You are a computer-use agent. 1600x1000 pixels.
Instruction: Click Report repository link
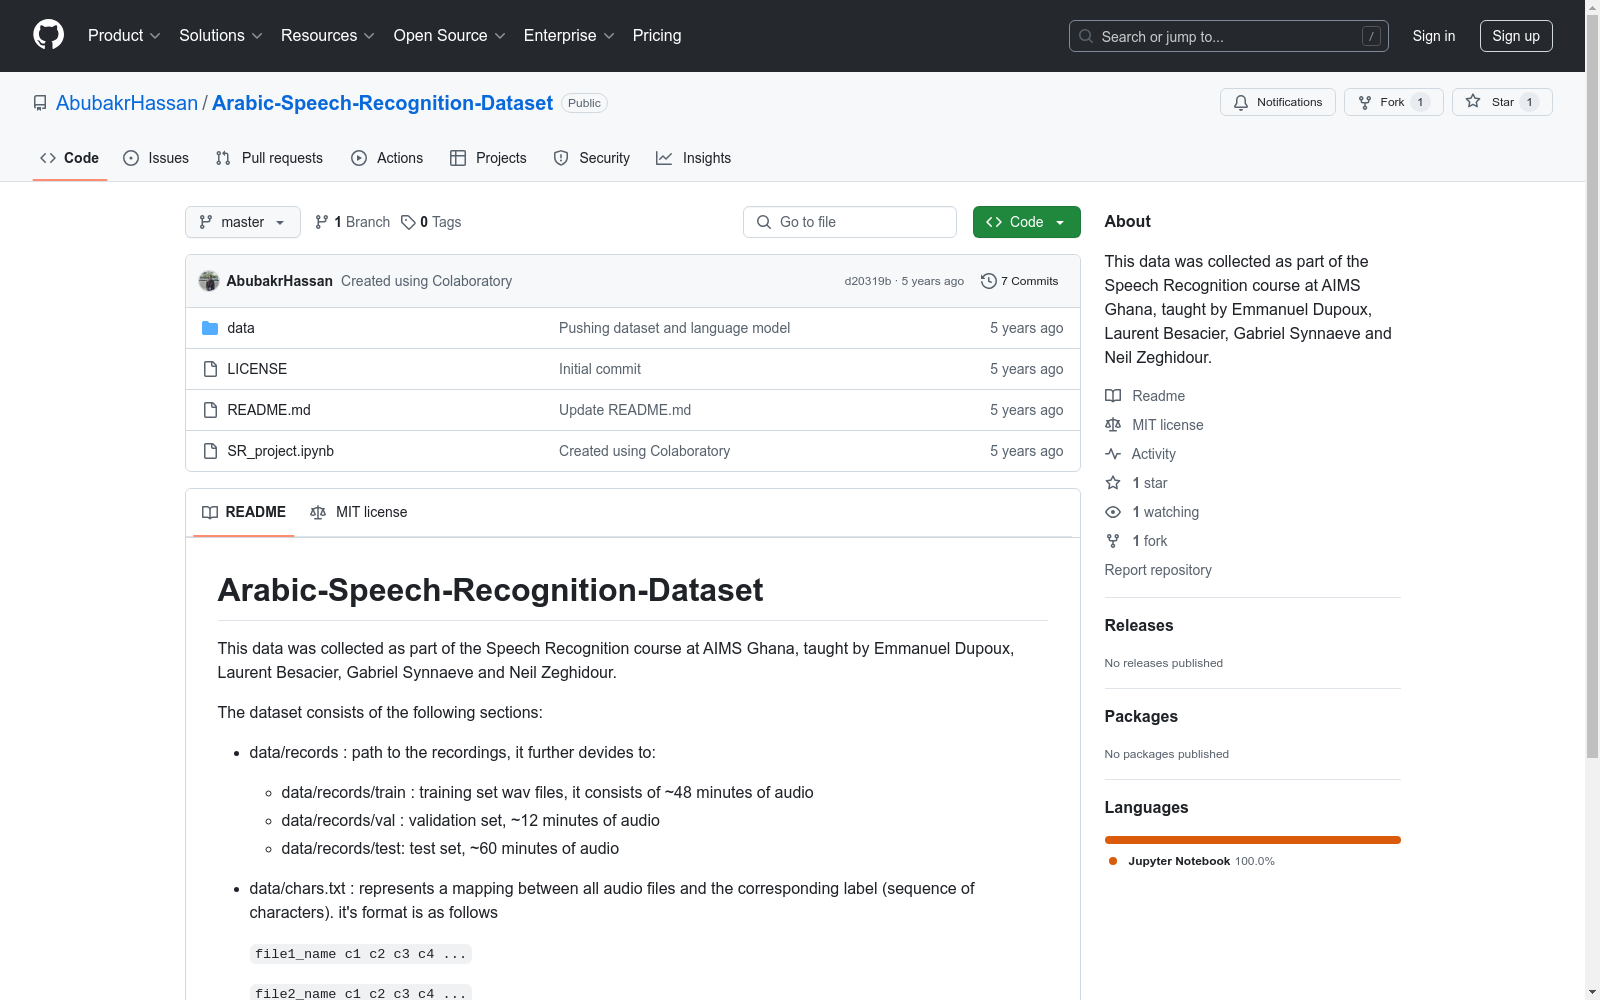click(x=1158, y=570)
